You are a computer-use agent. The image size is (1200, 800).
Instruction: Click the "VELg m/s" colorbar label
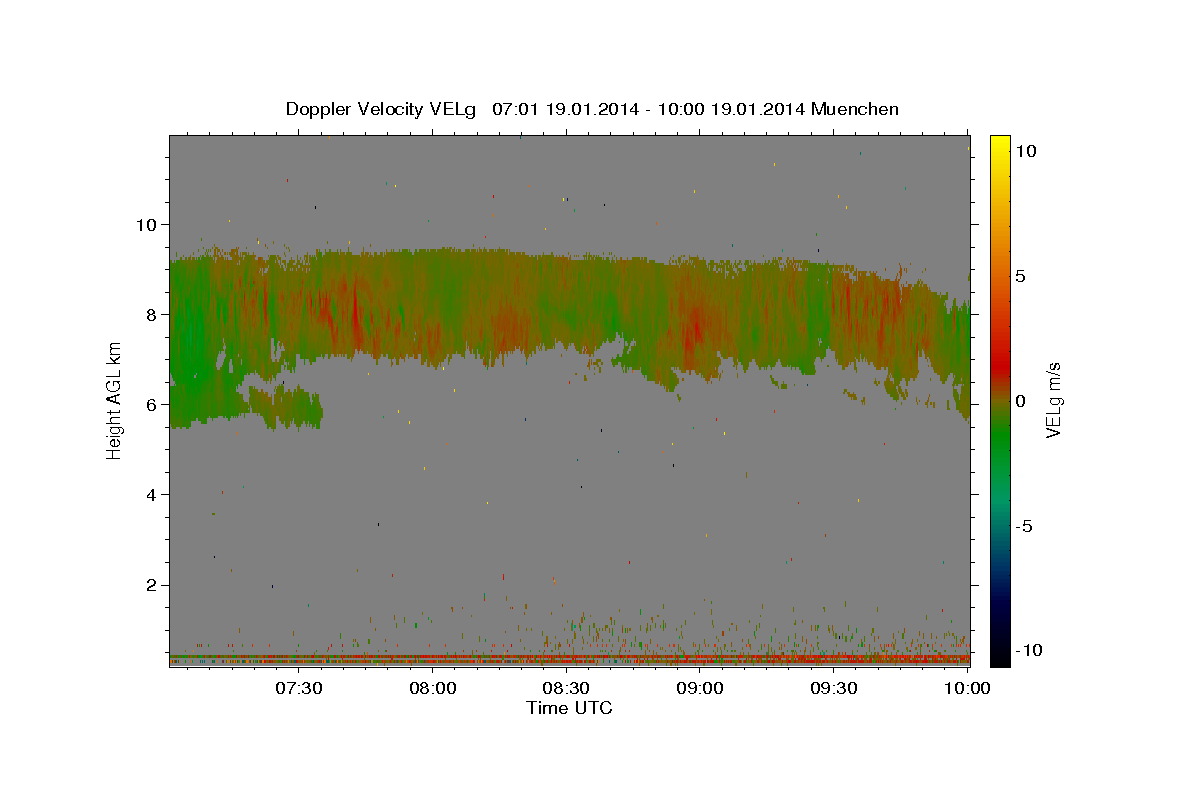click(x=1053, y=402)
